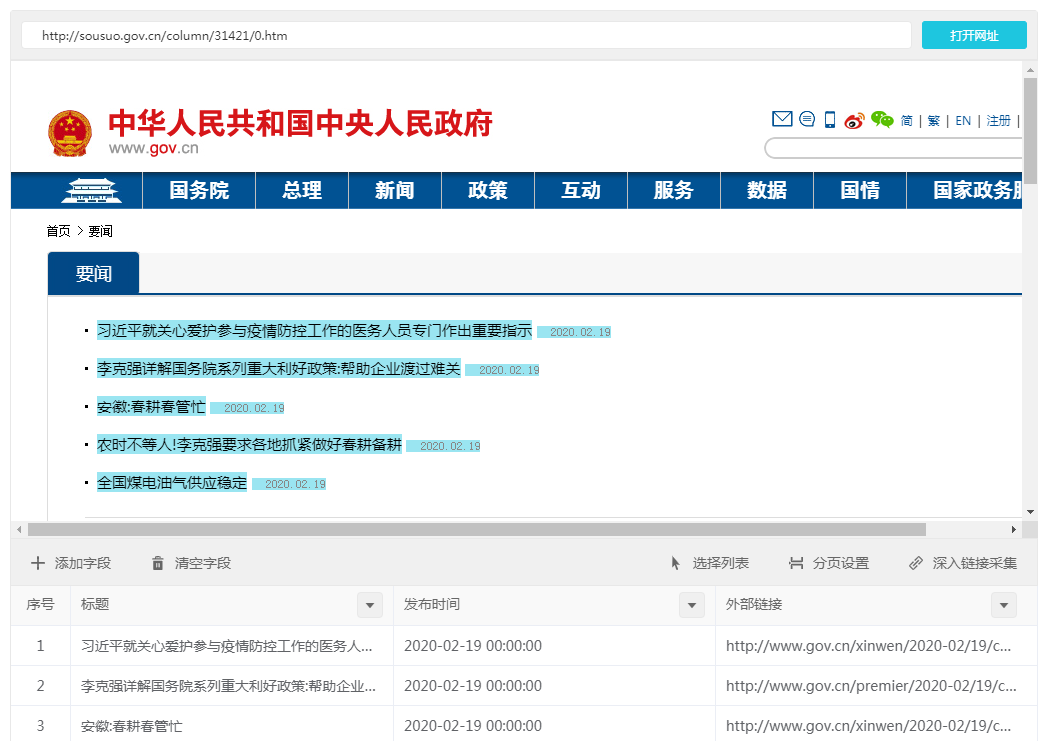Click the vertical scrollbar of the page preview

[x=1031, y=130]
